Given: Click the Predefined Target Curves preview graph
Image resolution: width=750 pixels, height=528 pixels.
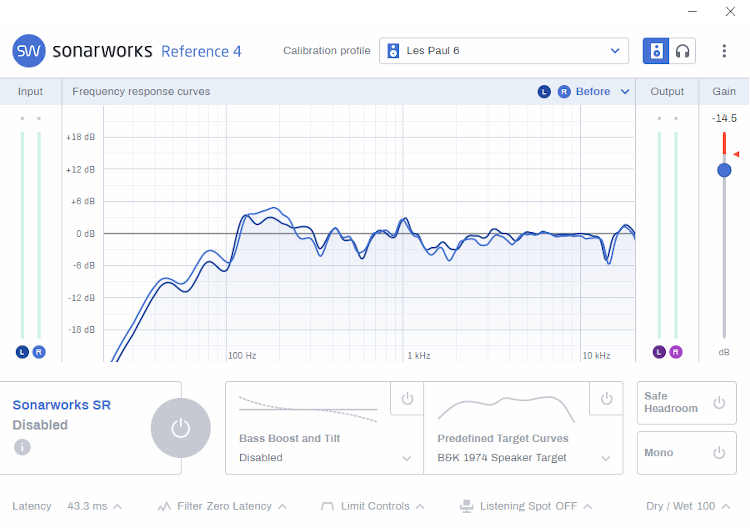Looking at the screenshot, I should 506,409.
